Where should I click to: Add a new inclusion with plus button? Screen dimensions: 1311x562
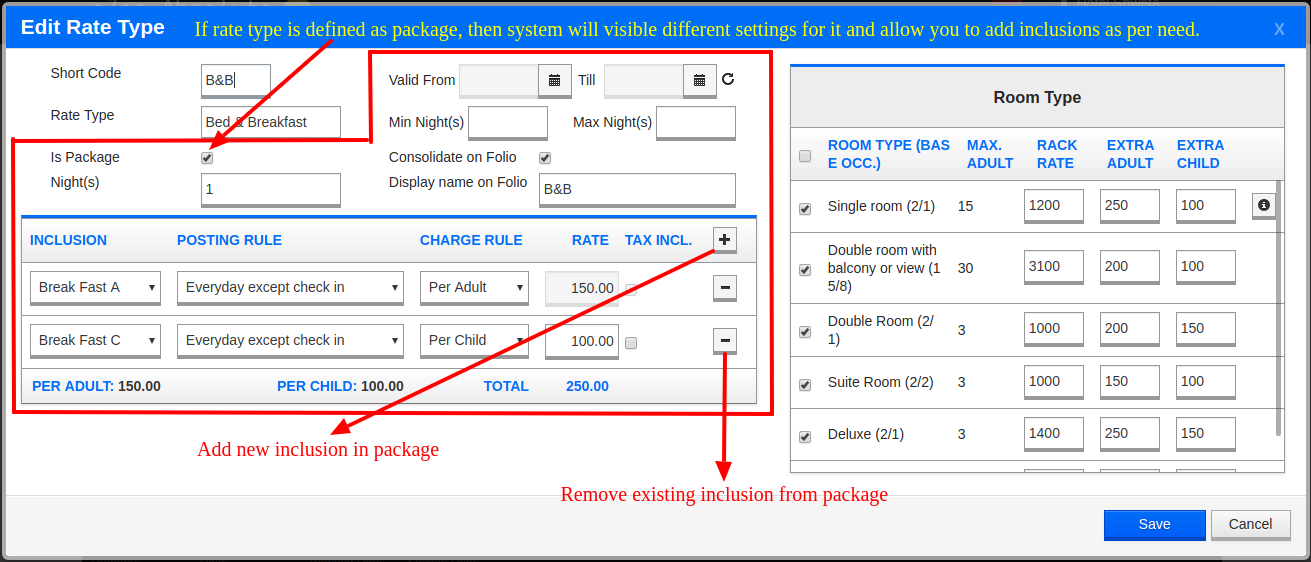(x=725, y=240)
